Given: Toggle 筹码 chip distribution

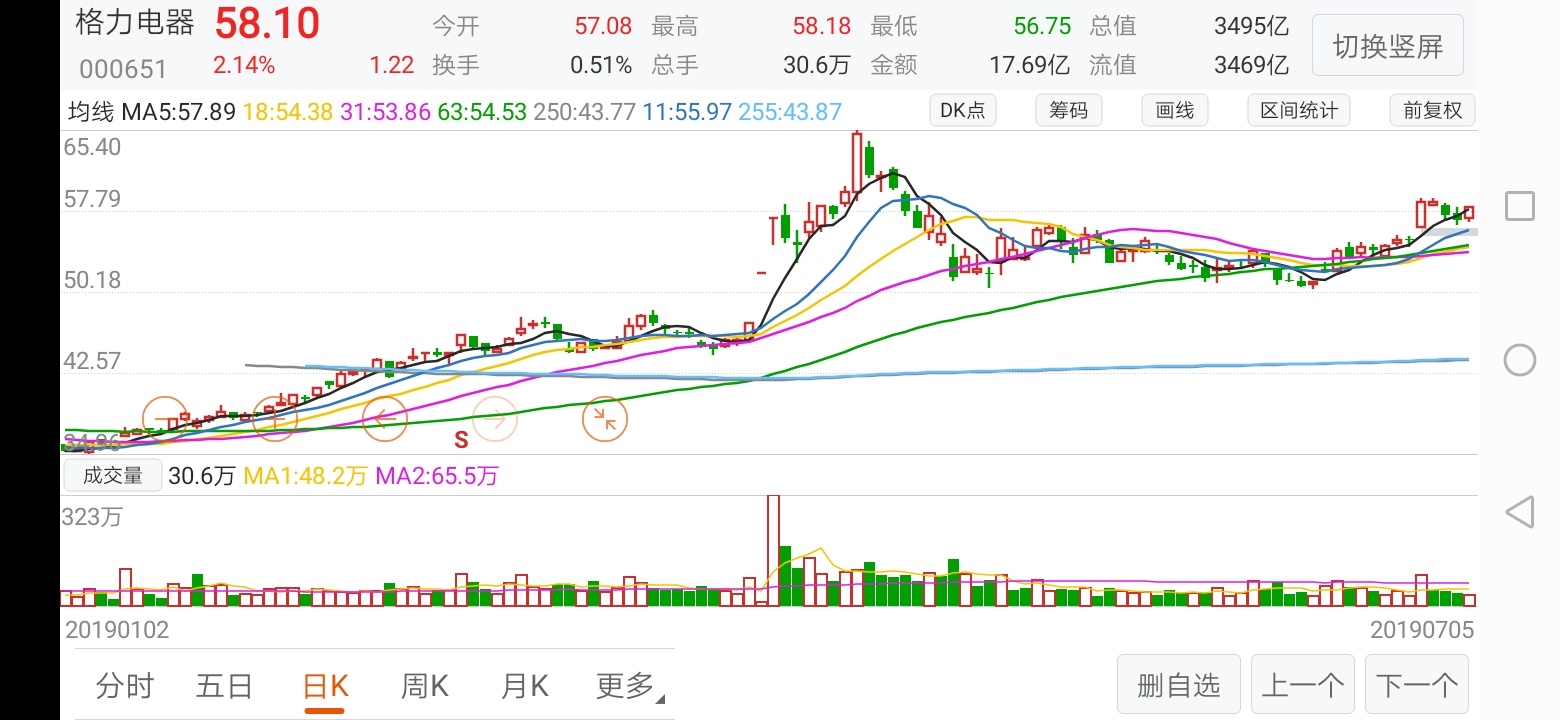Looking at the screenshot, I should click(1068, 110).
